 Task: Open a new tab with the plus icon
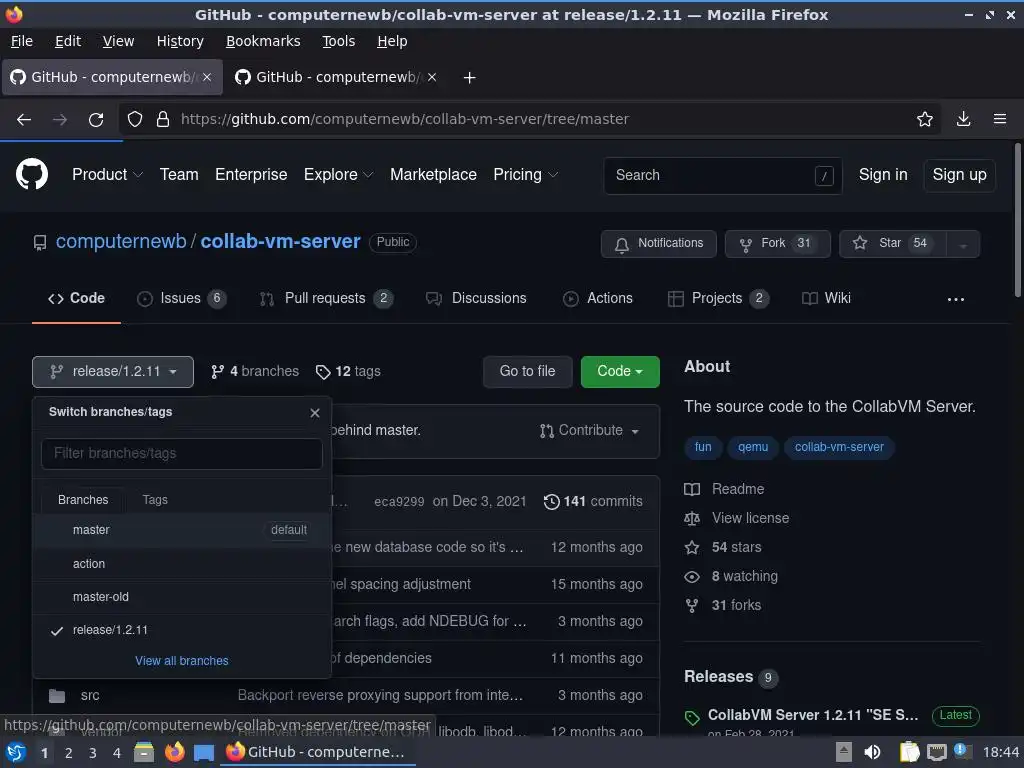pyautogui.click(x=469, y=78)
